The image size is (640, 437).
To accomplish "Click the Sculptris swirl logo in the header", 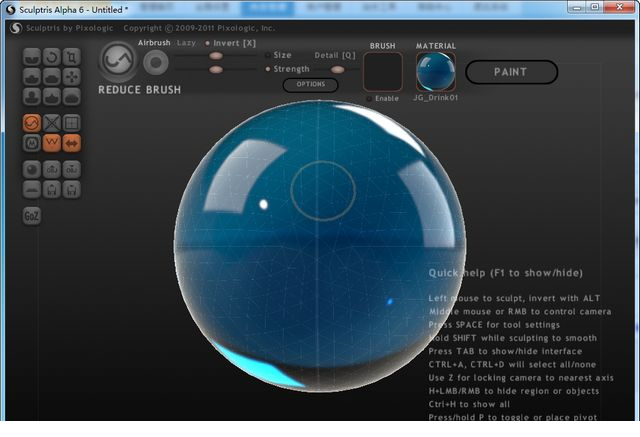I will point(16,28).
